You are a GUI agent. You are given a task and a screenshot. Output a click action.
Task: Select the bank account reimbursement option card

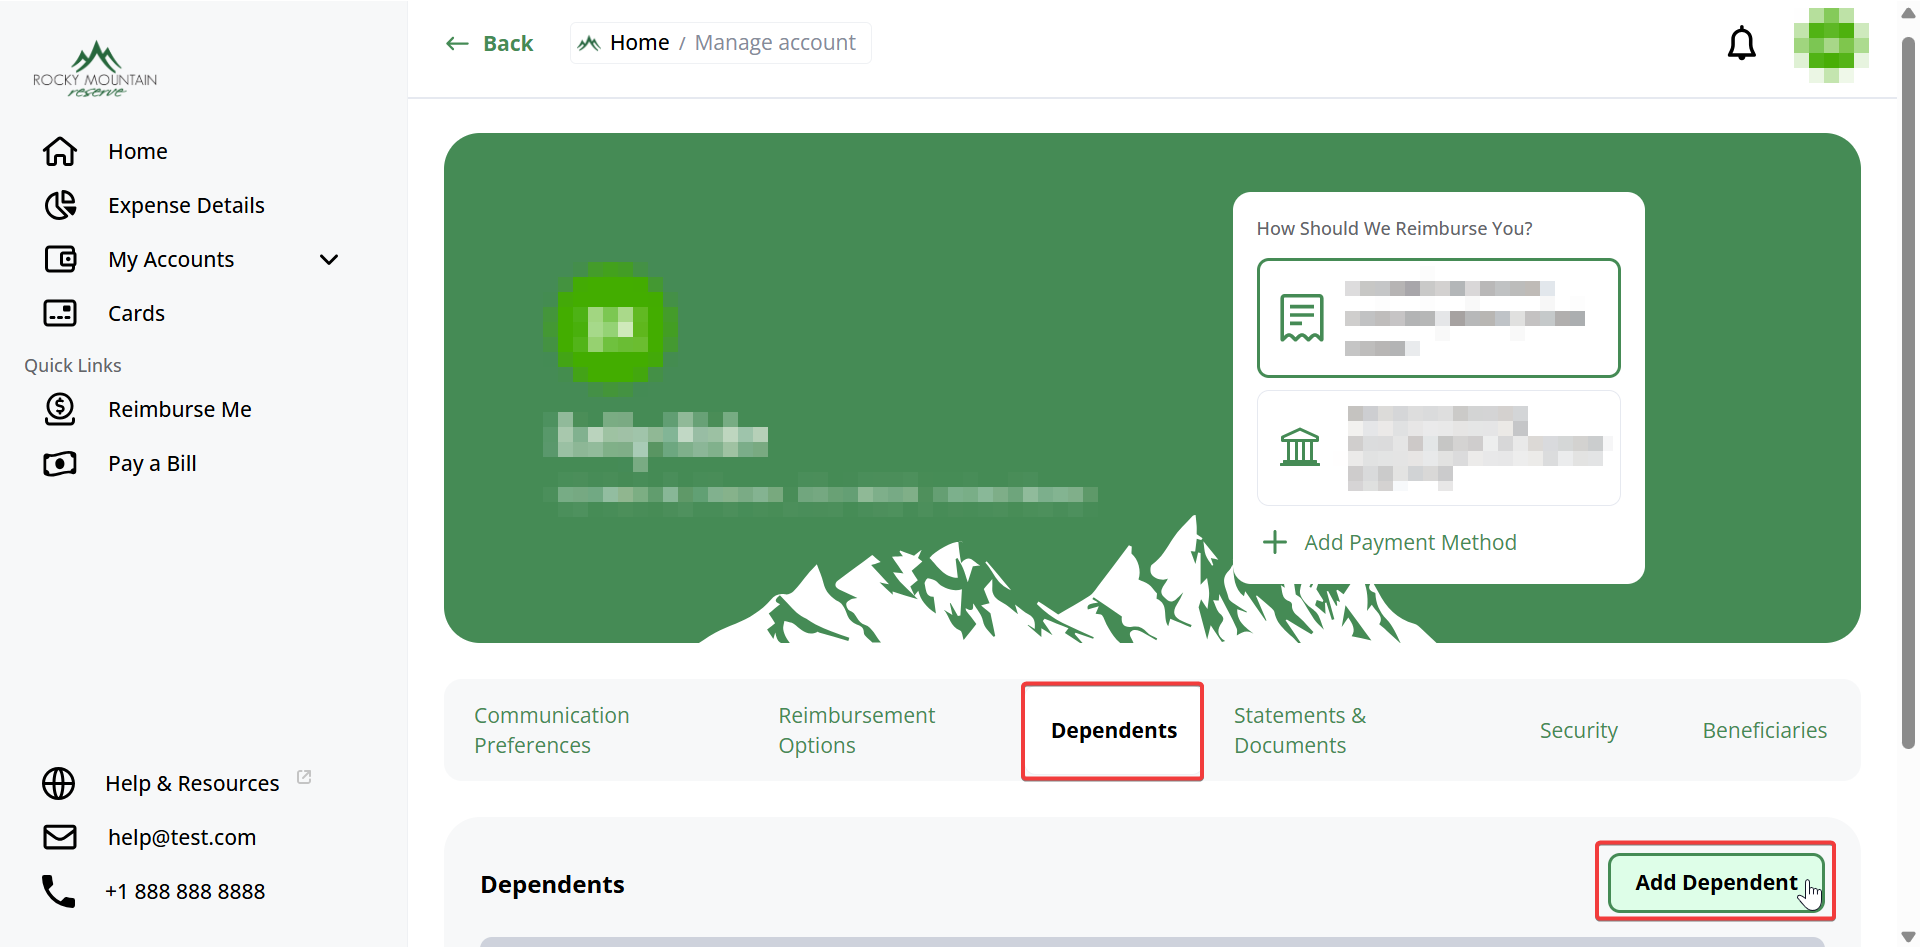pos(1438,448)
